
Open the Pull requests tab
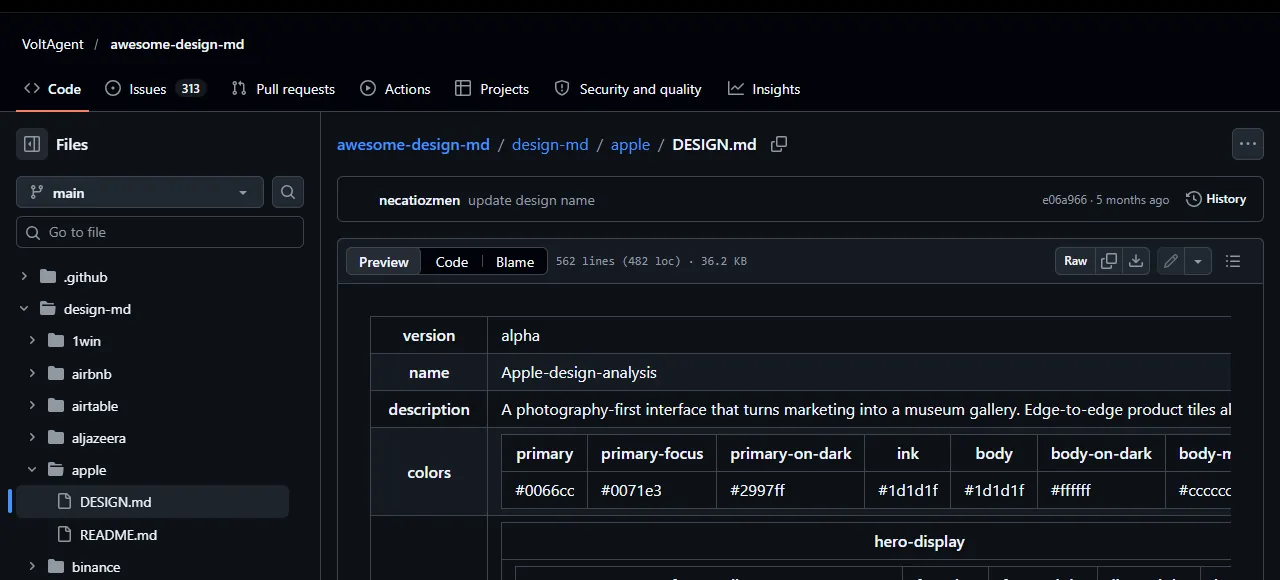(x=283, y=89)
